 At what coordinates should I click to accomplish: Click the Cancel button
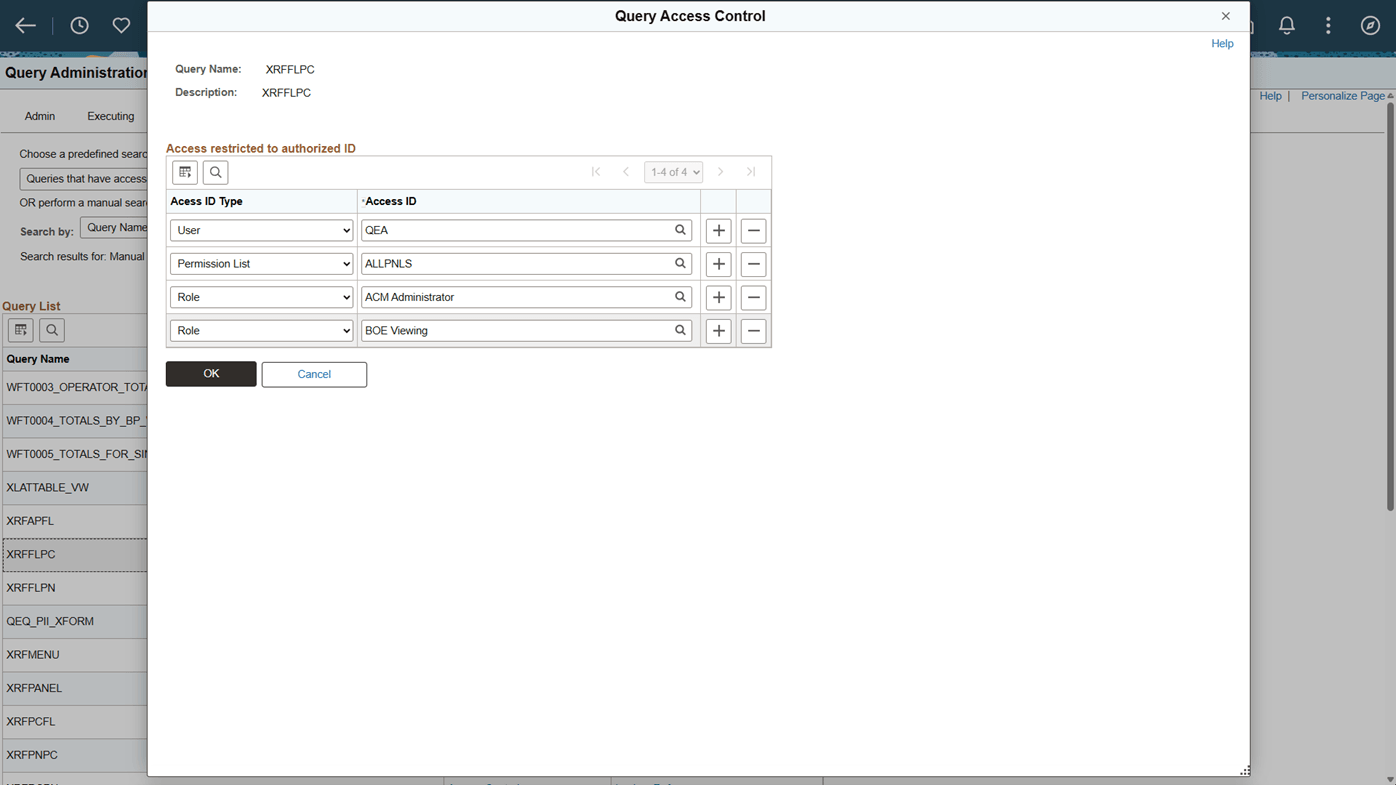(x=314, y=374)
